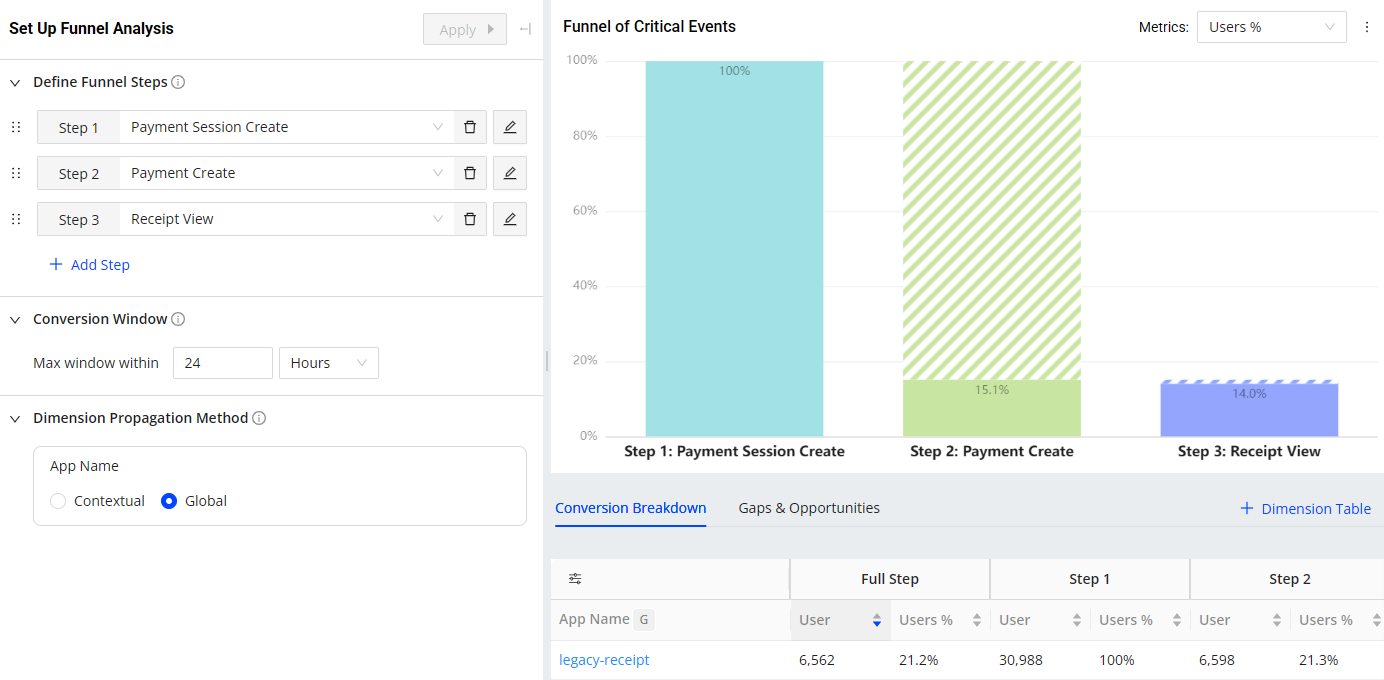The image size is (1384, 680).
Task: Click the Step 1 teal funnel bar
Action: (x=734, y=250)
